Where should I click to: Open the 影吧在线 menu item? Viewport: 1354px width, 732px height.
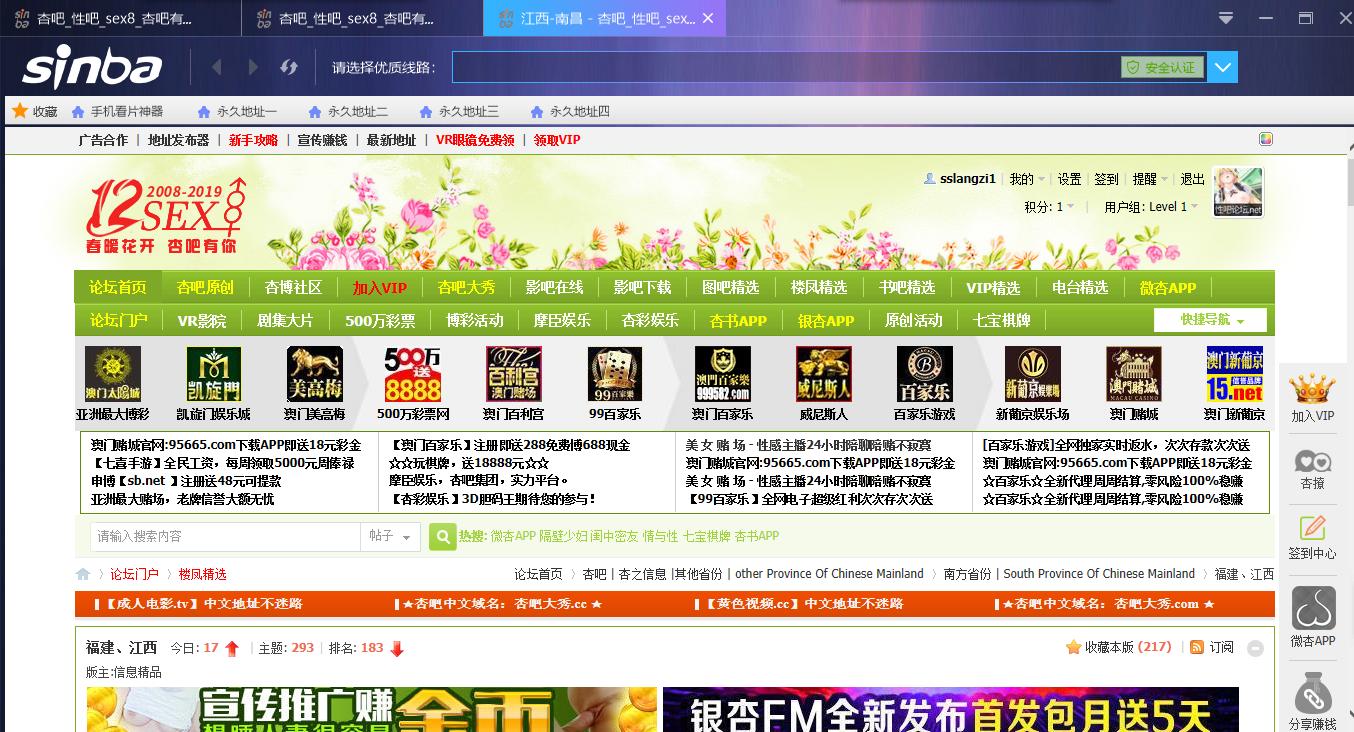pyautogui.click(x=554, y=288)
